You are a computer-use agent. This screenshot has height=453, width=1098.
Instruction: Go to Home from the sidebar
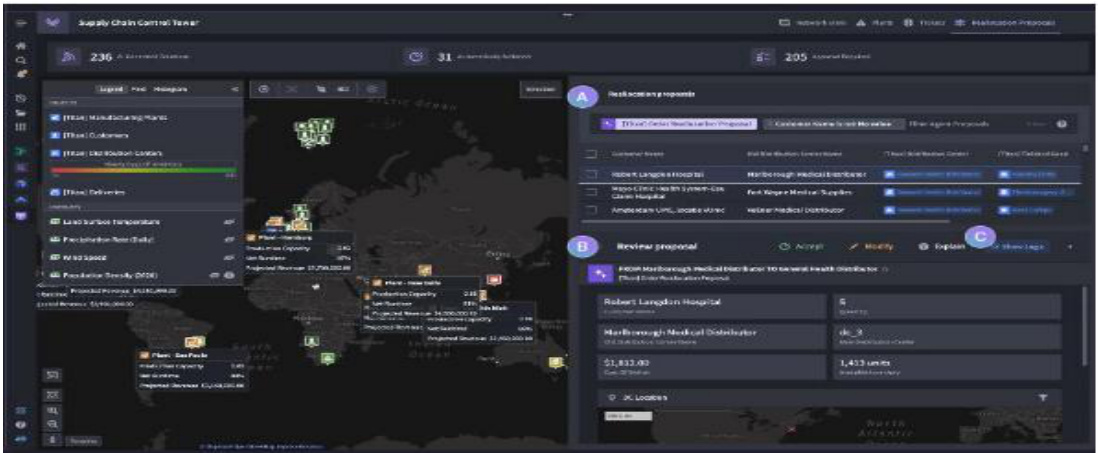pos(21,46)
